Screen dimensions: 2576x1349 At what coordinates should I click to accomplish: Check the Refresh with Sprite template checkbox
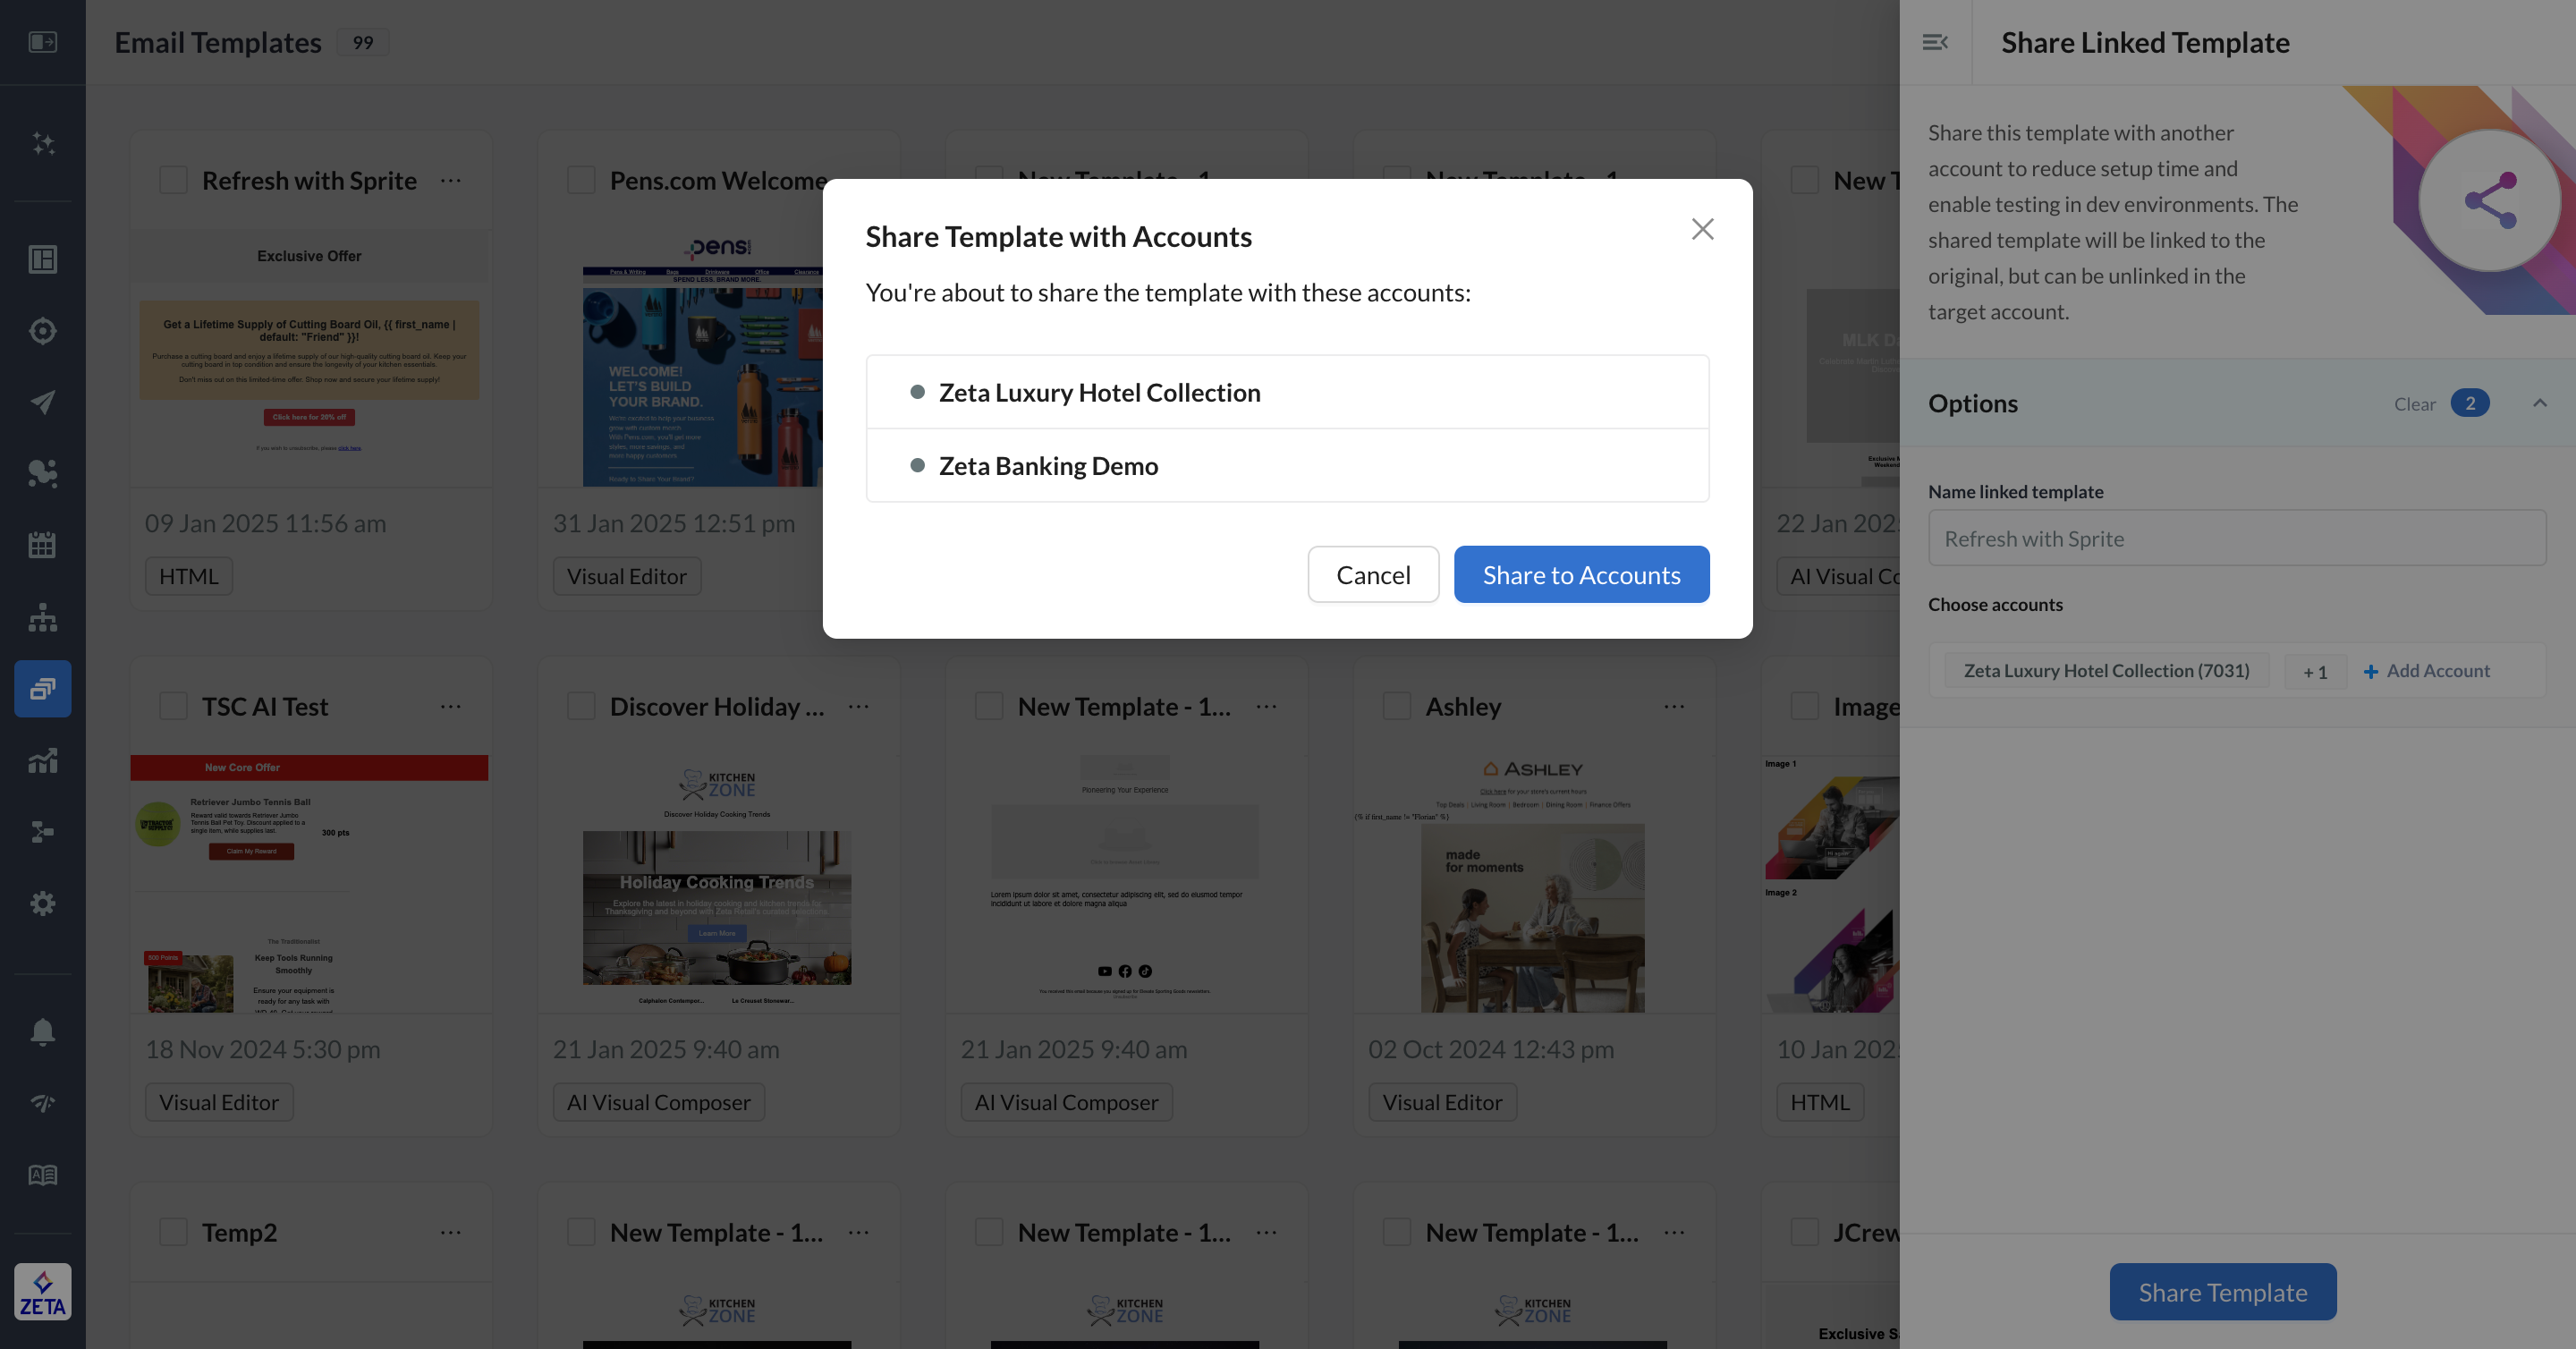tap(173, 180)
